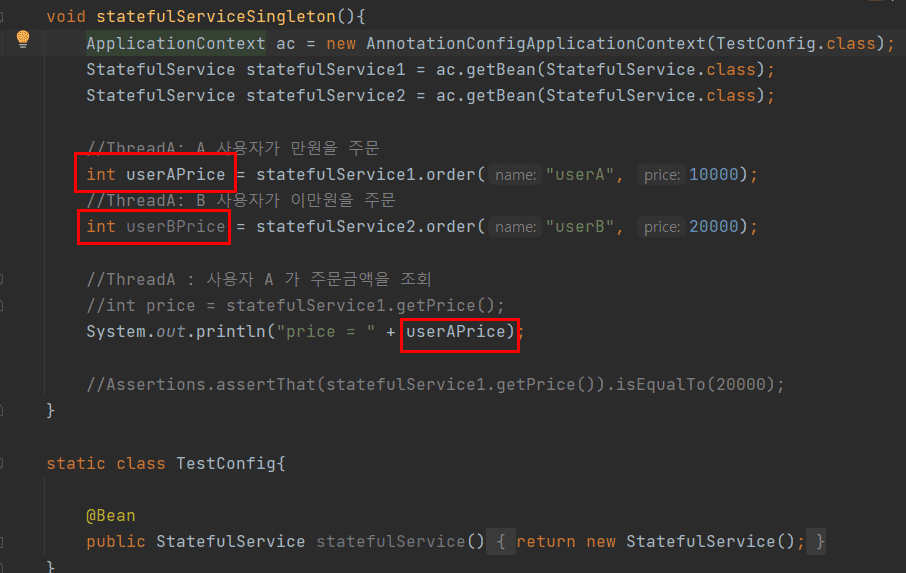906x573 pixels.
Task: Click statefulService() bean method name
Action: coord(391,542)
